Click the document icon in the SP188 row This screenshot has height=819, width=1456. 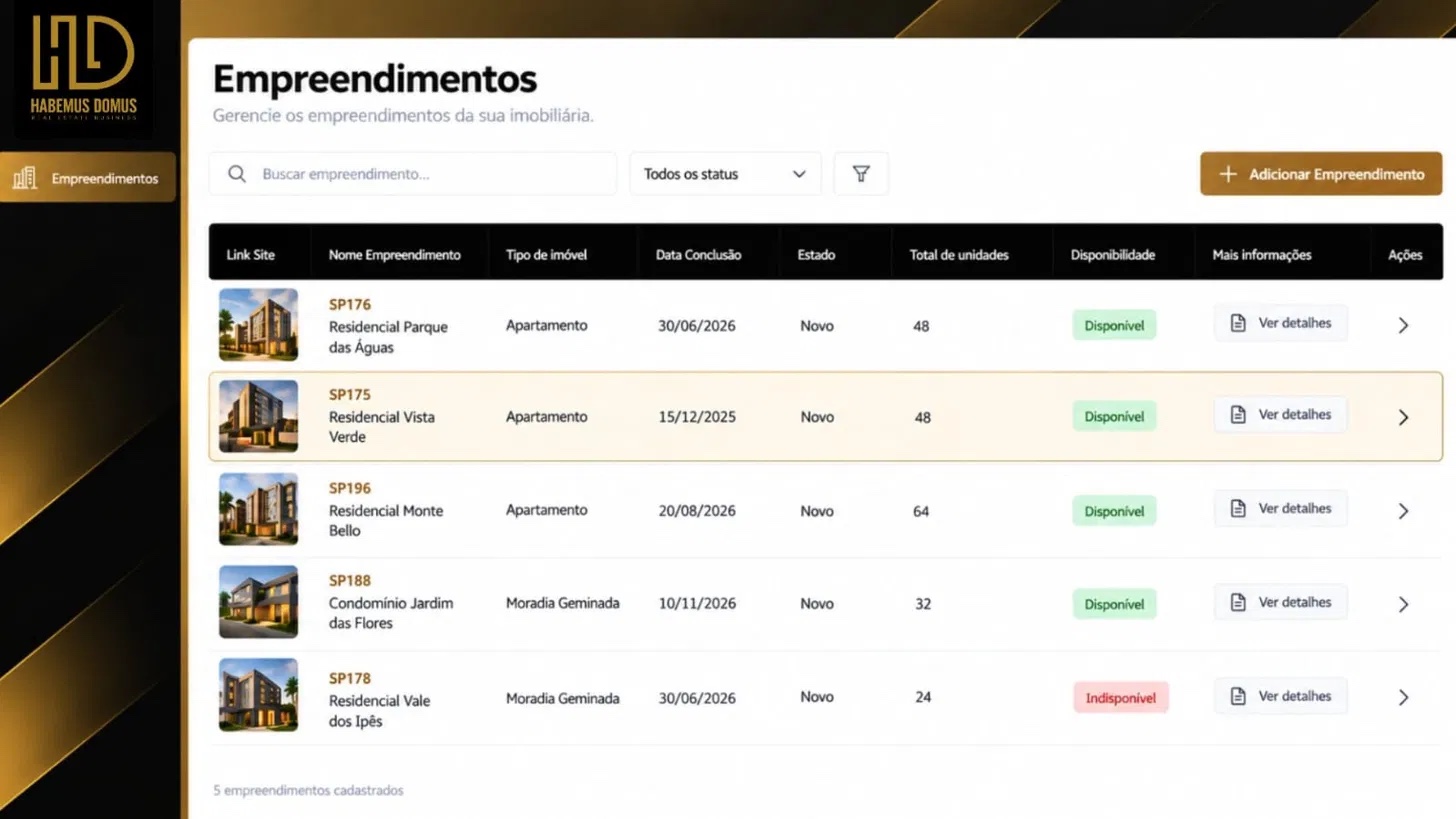click(x=1238, y=602)
